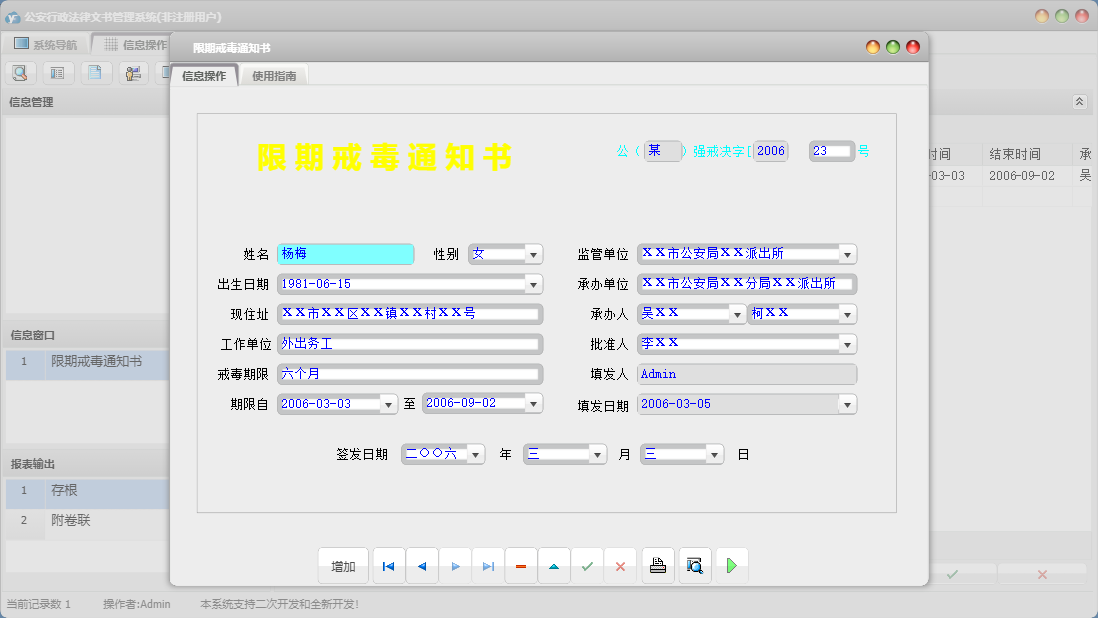Confirm changes with the green check icon
1098x618 pixels.
(587, 565)
